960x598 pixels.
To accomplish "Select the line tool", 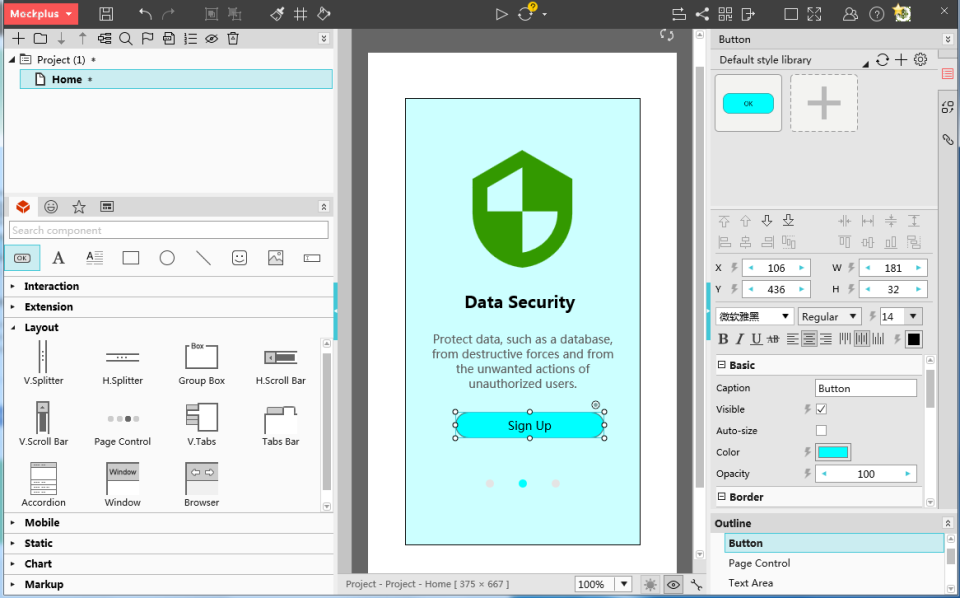I will click(203, 258).
